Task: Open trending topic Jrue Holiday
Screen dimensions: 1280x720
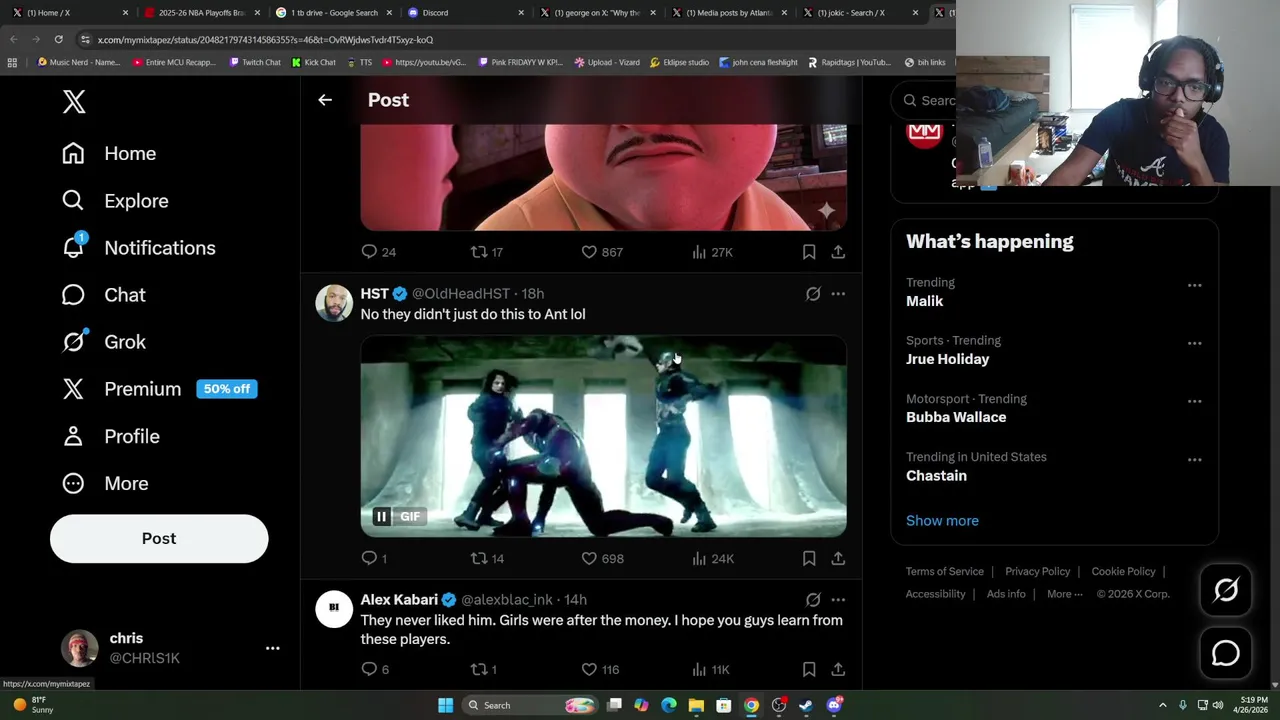Action: 947,359
